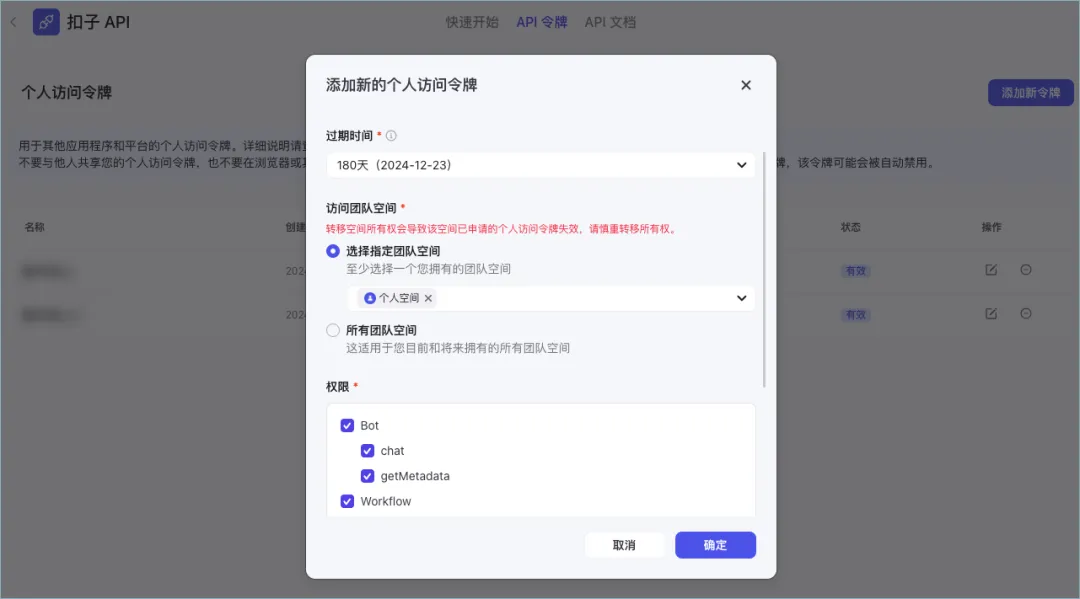Click the 确定 confirm button

(x=715, y=545)
